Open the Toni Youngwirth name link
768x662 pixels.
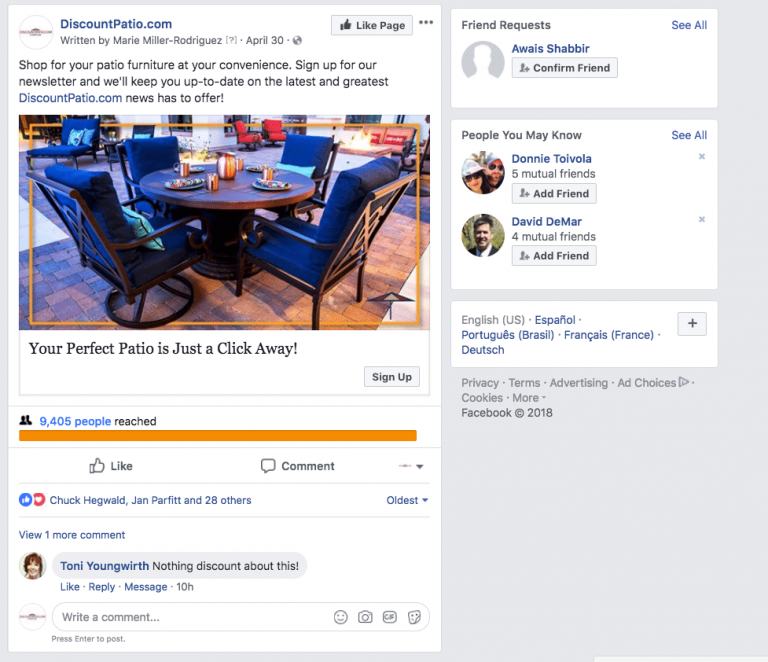pos(104,566)
